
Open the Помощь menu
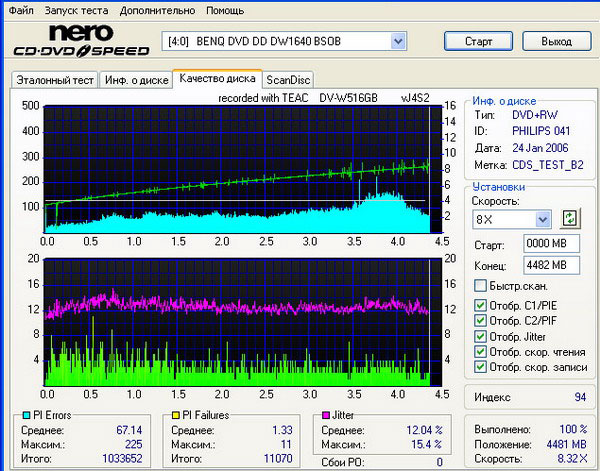tap(225, 10)
